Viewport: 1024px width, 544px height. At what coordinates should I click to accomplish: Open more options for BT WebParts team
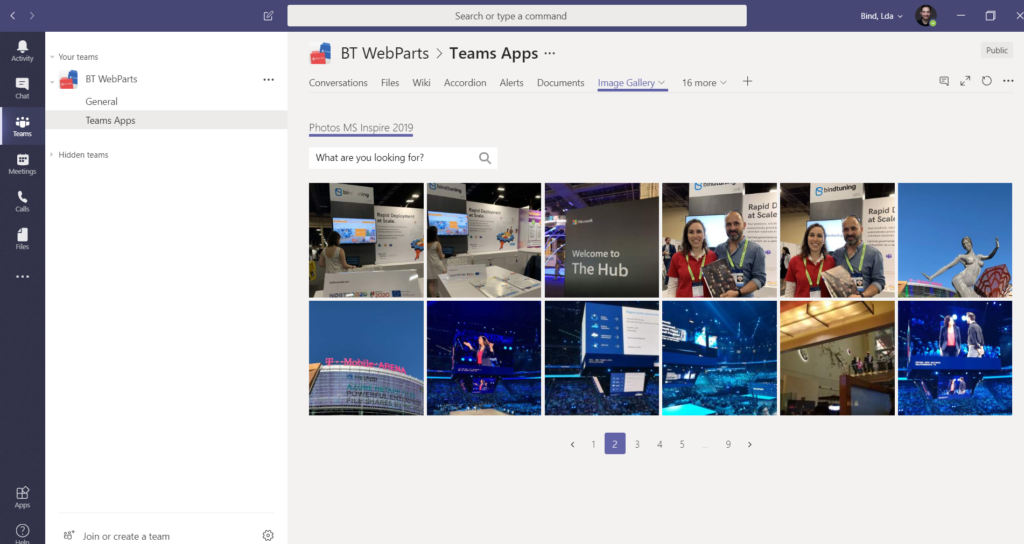tap(268, 80)
